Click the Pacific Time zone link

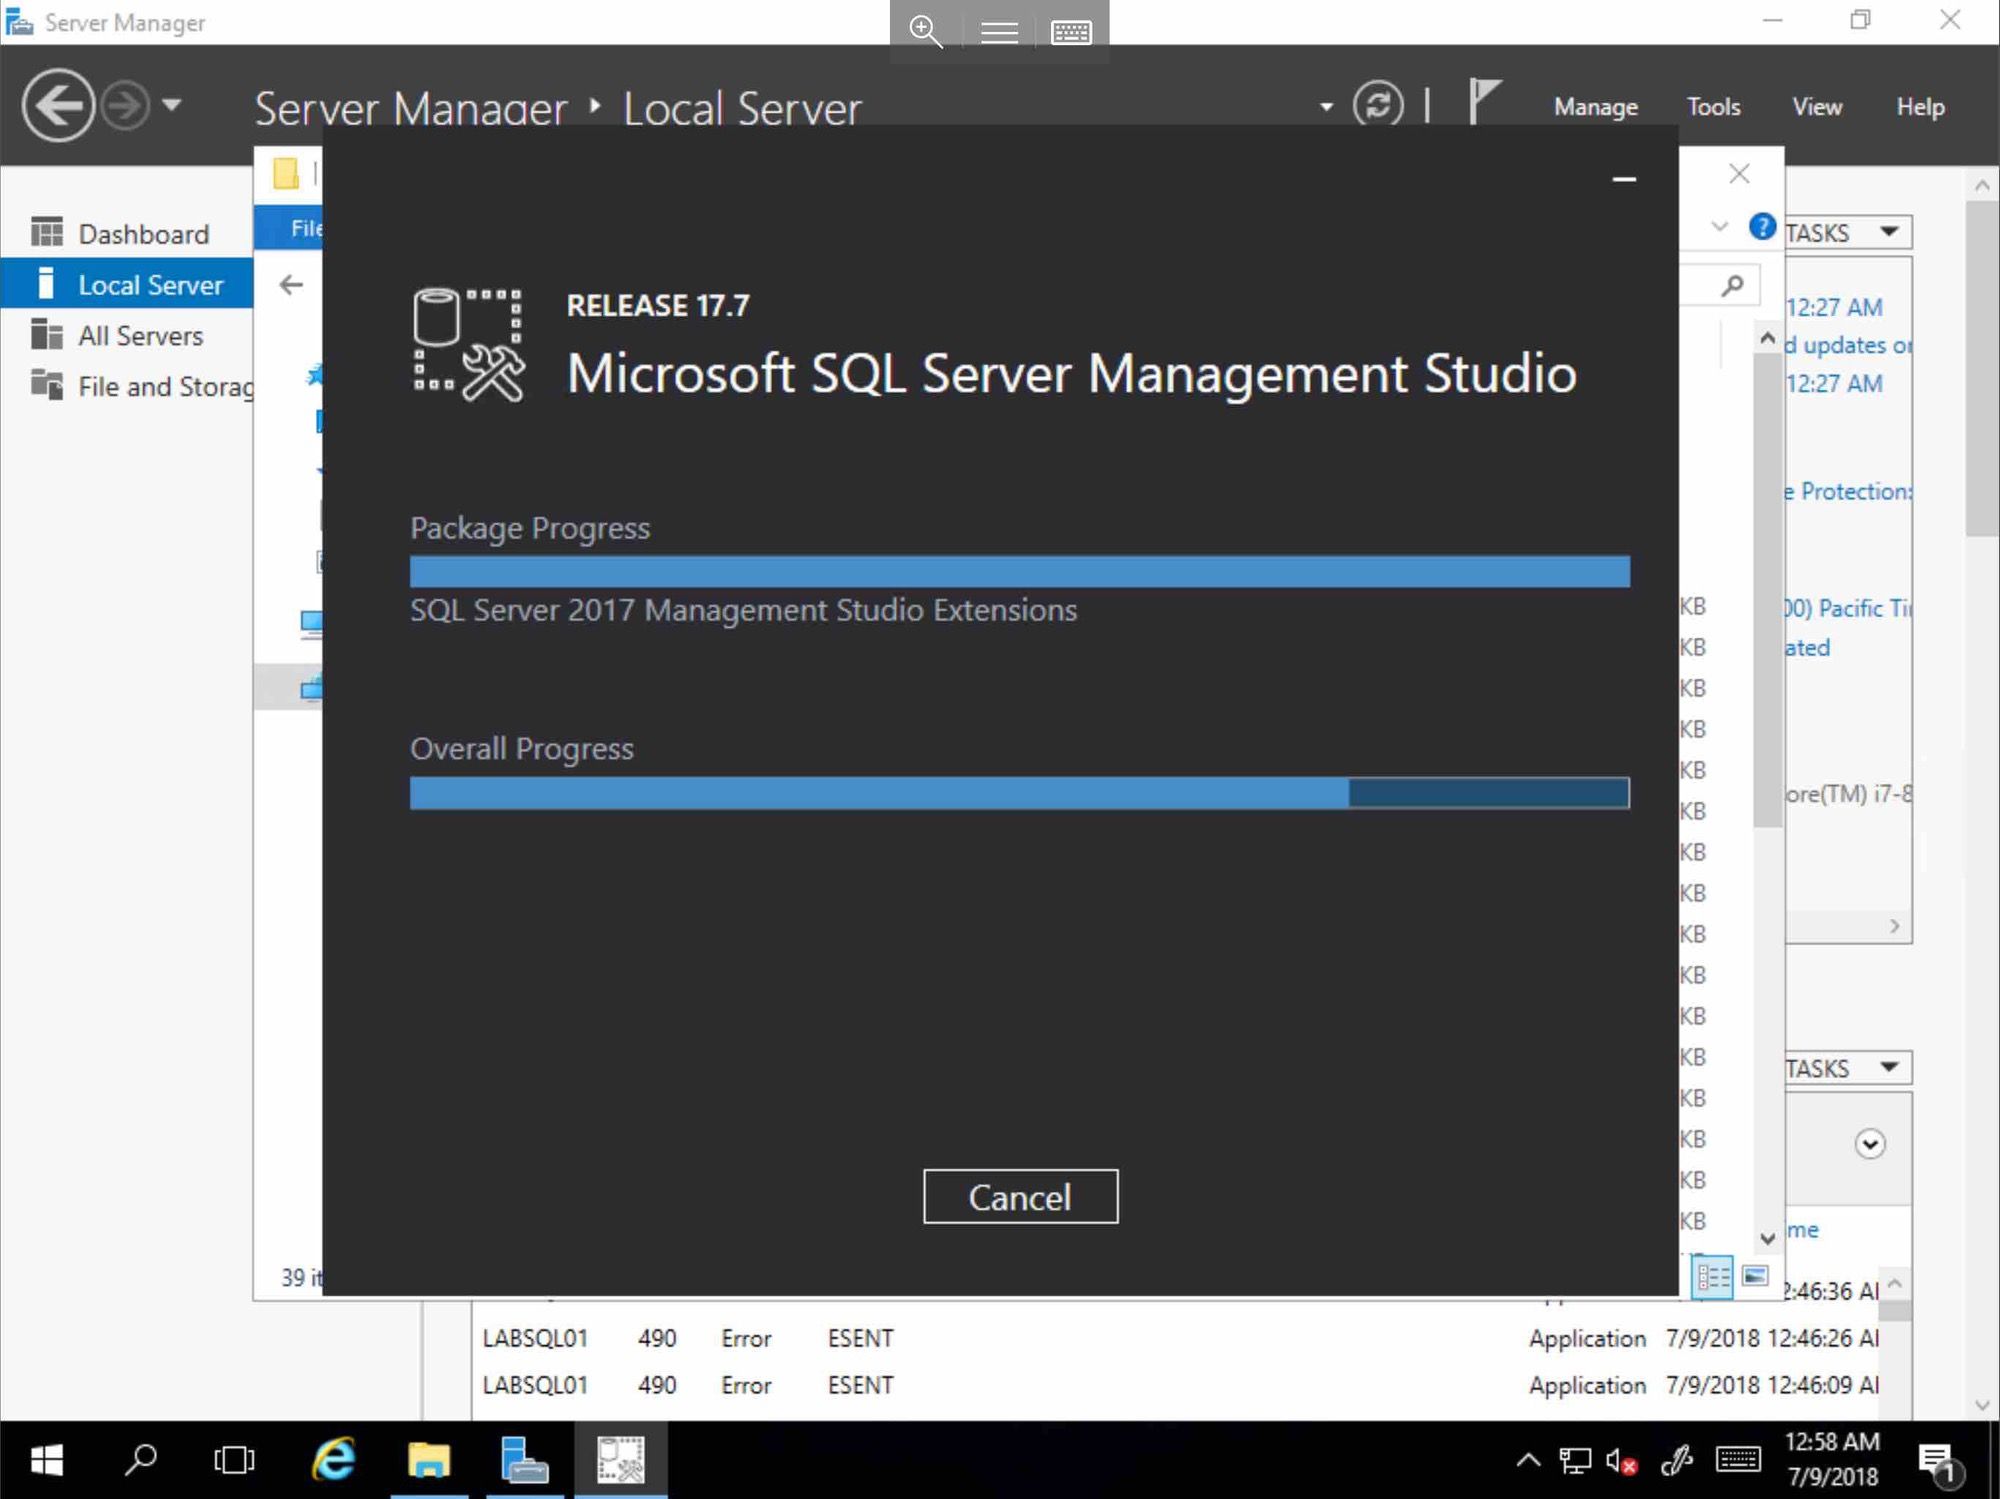1848,608
